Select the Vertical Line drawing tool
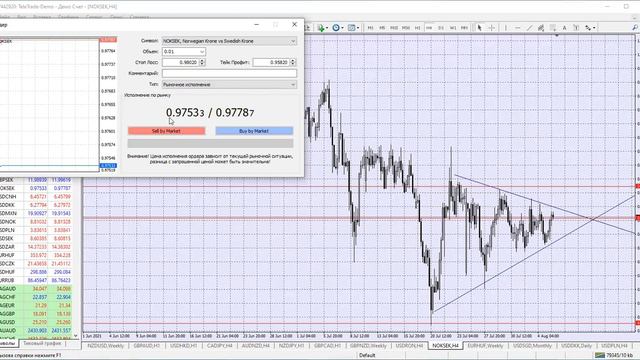 point(506,28)
